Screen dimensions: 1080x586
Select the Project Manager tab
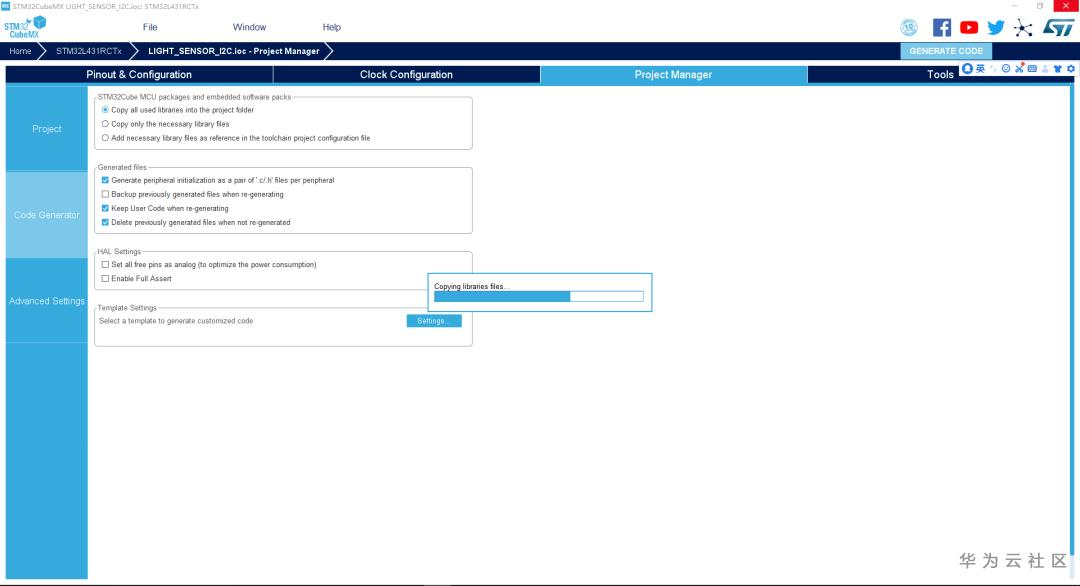pos(673,74)
